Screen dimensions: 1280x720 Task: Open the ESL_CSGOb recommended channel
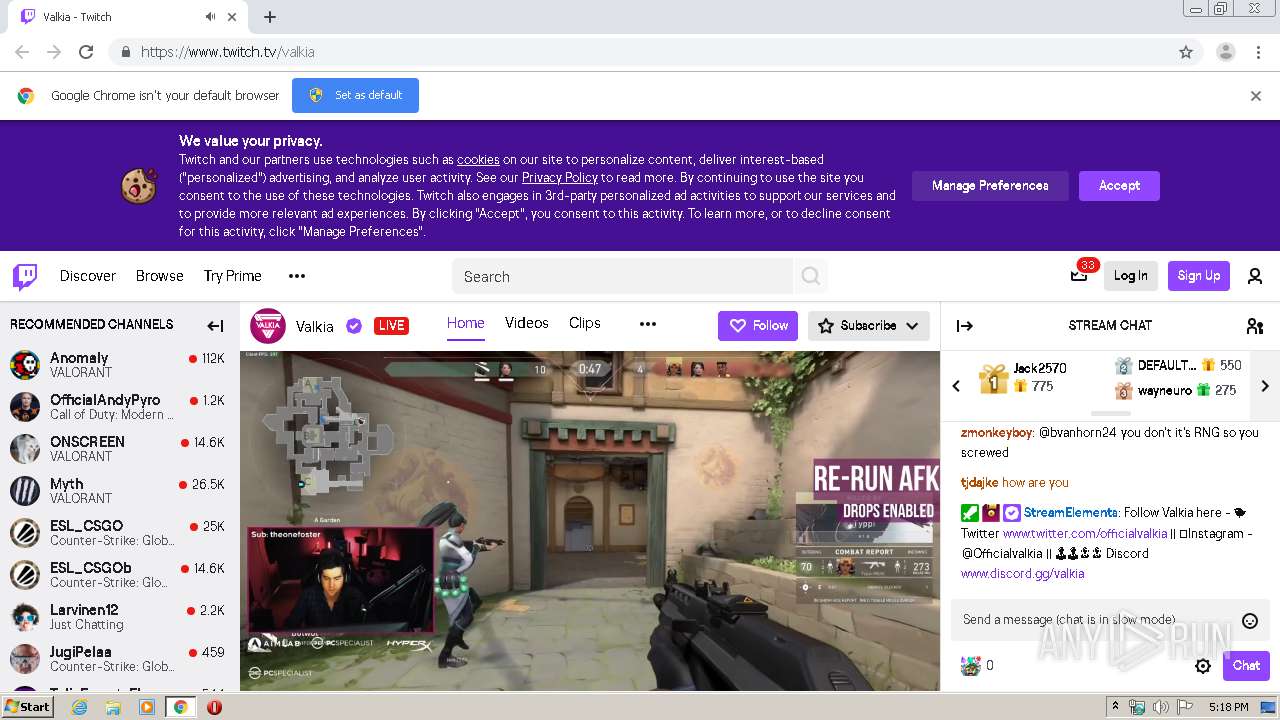(x=120, y=575)
